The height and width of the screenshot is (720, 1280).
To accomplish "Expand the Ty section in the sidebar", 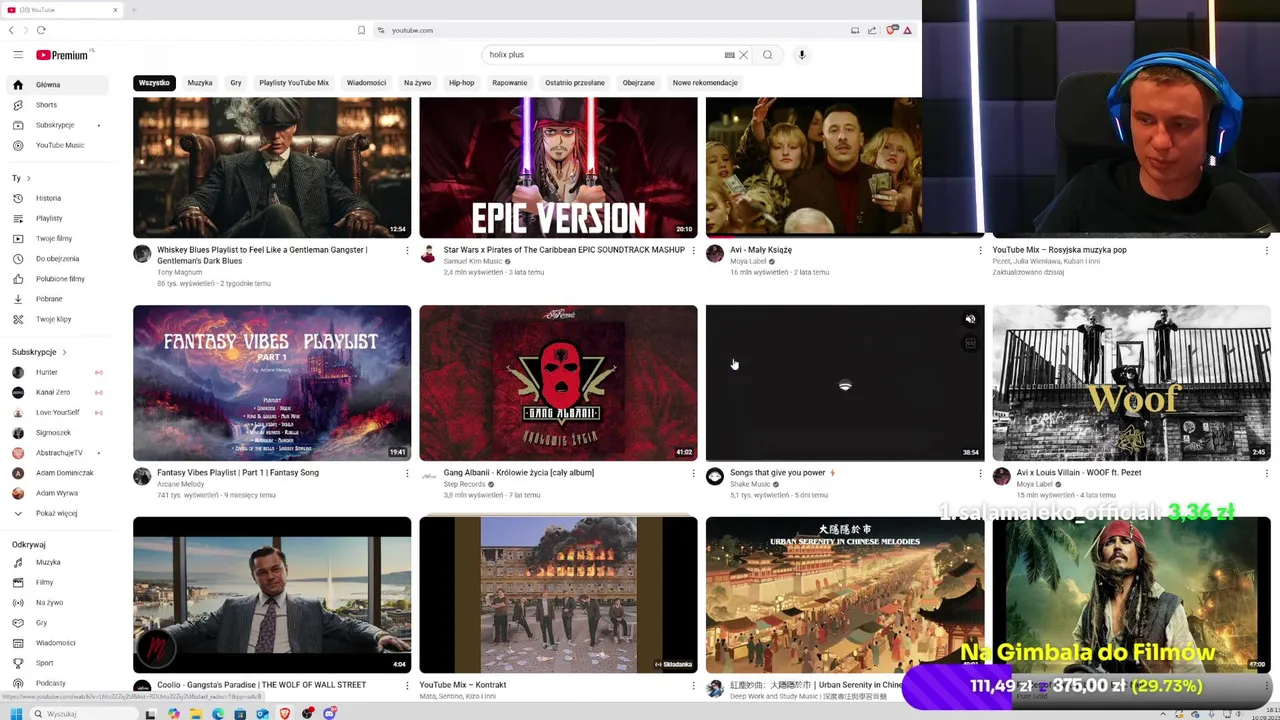I will 21,178.
